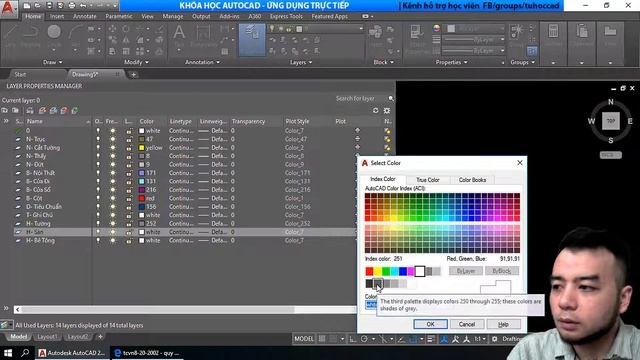
Task: Toggle On lightbulb for layer N- Trục
Action: (x=98, y=139)
